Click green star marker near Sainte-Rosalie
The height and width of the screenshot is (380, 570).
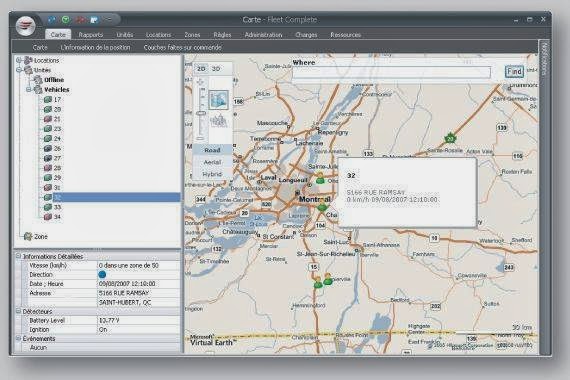tap(450, 138)
